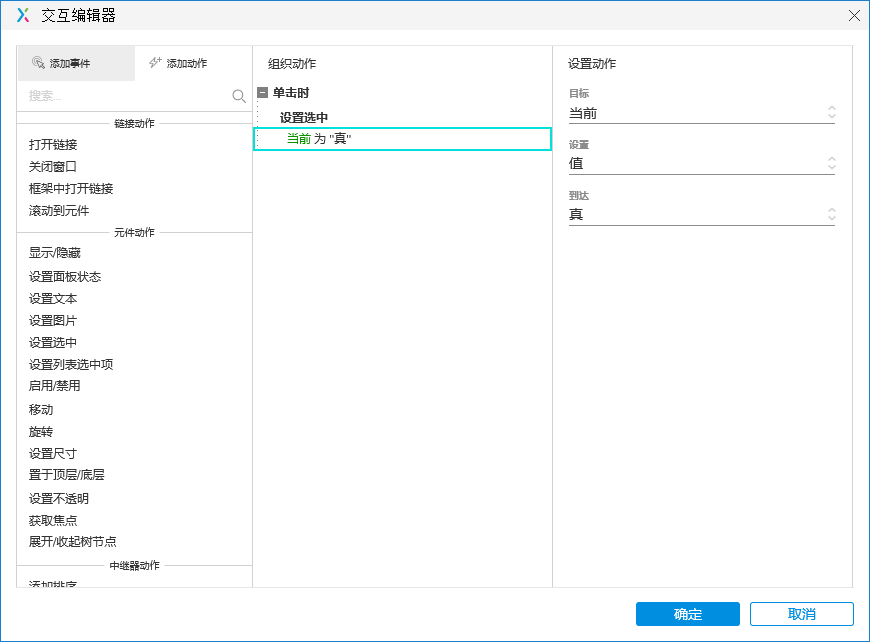This screenshot has height=642, width=870.
Task: Click the 确定 confirm button
Action: 687,614
